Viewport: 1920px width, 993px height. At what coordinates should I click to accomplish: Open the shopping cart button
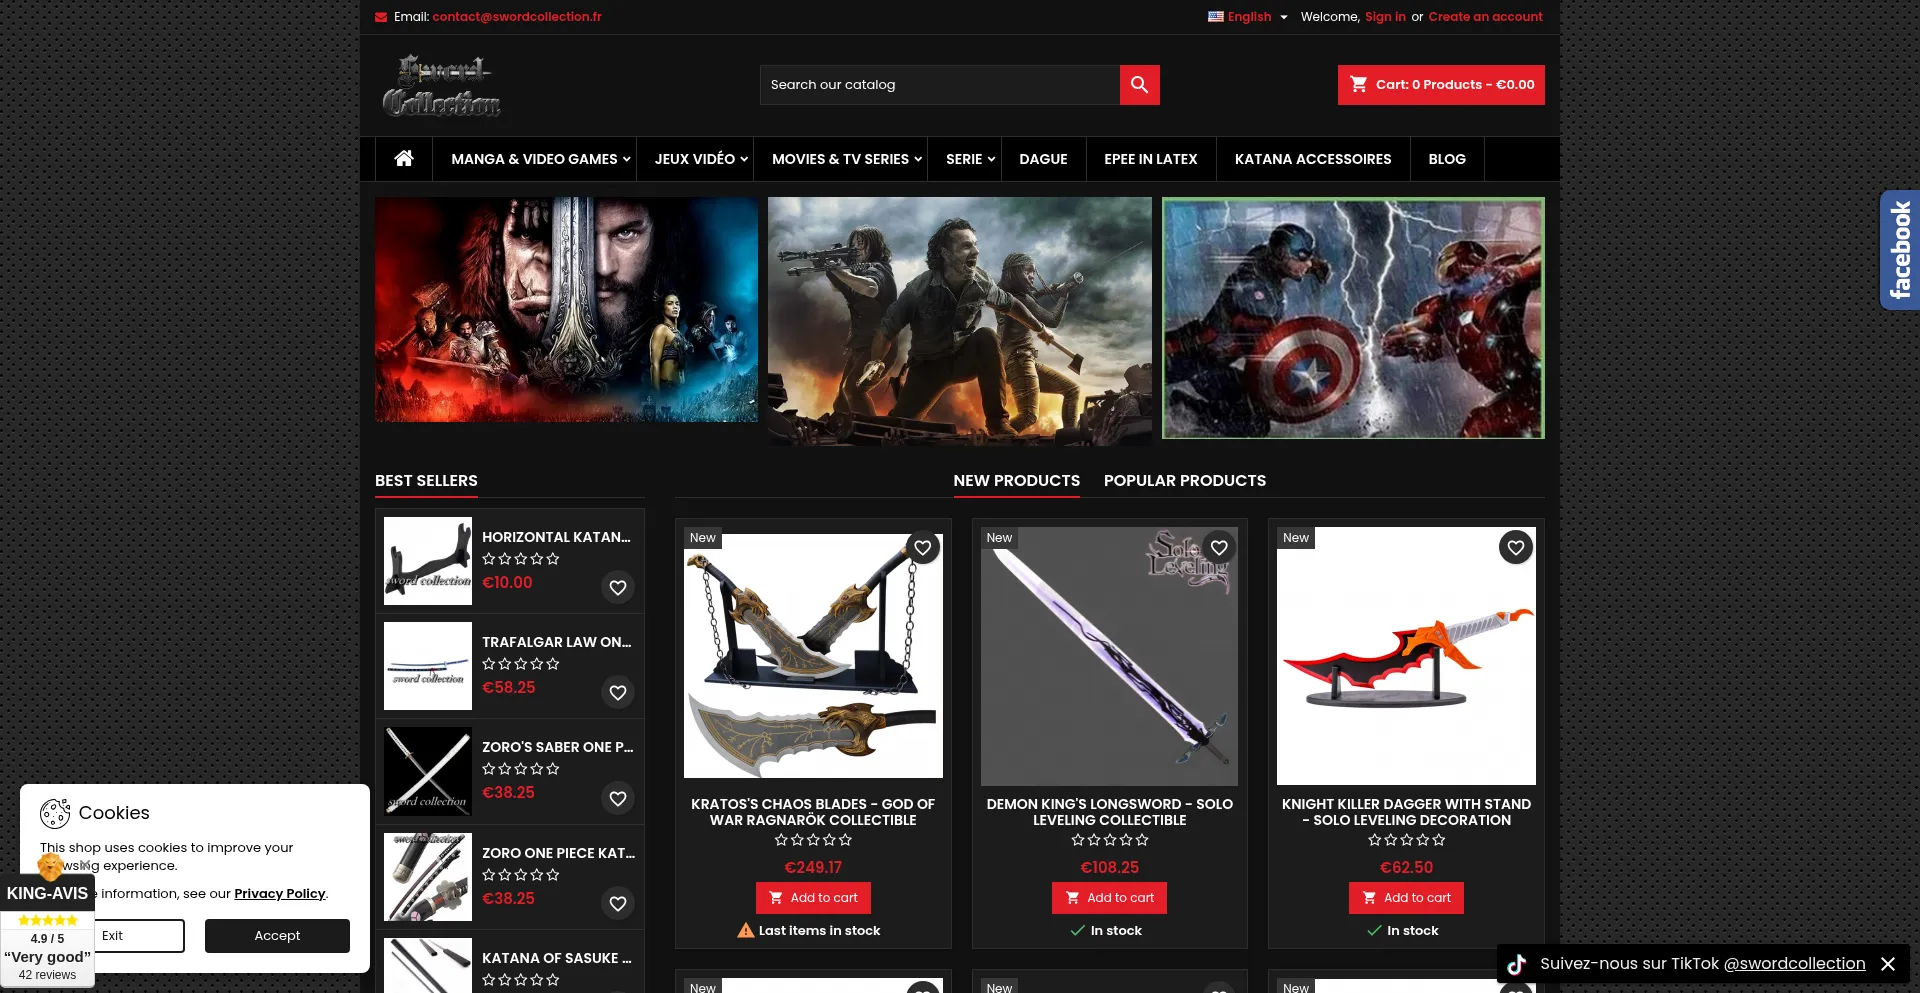(1440, 85)
